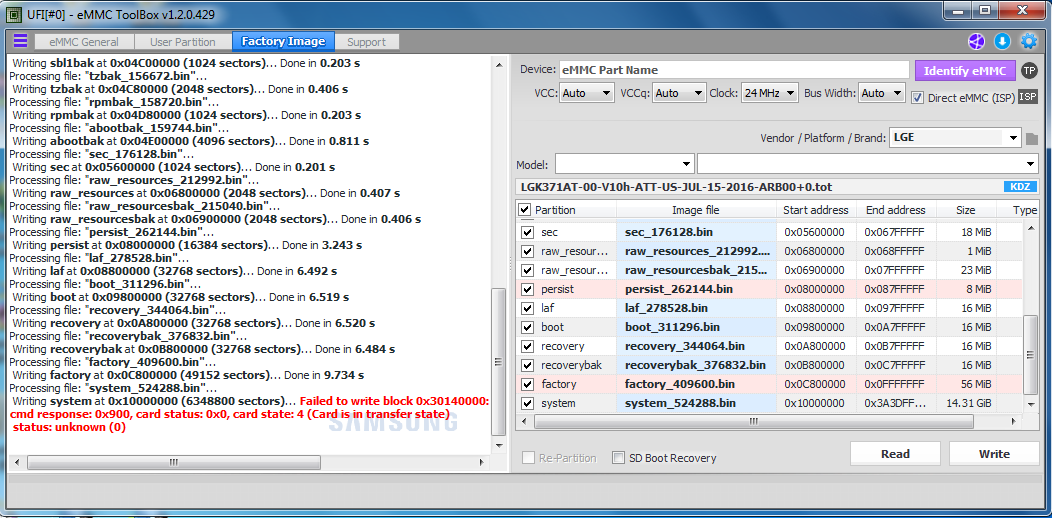Click the 0x087FFFFF end address cell
The height and width of the screenshot is (518, 1052).
tap(896, 290)
